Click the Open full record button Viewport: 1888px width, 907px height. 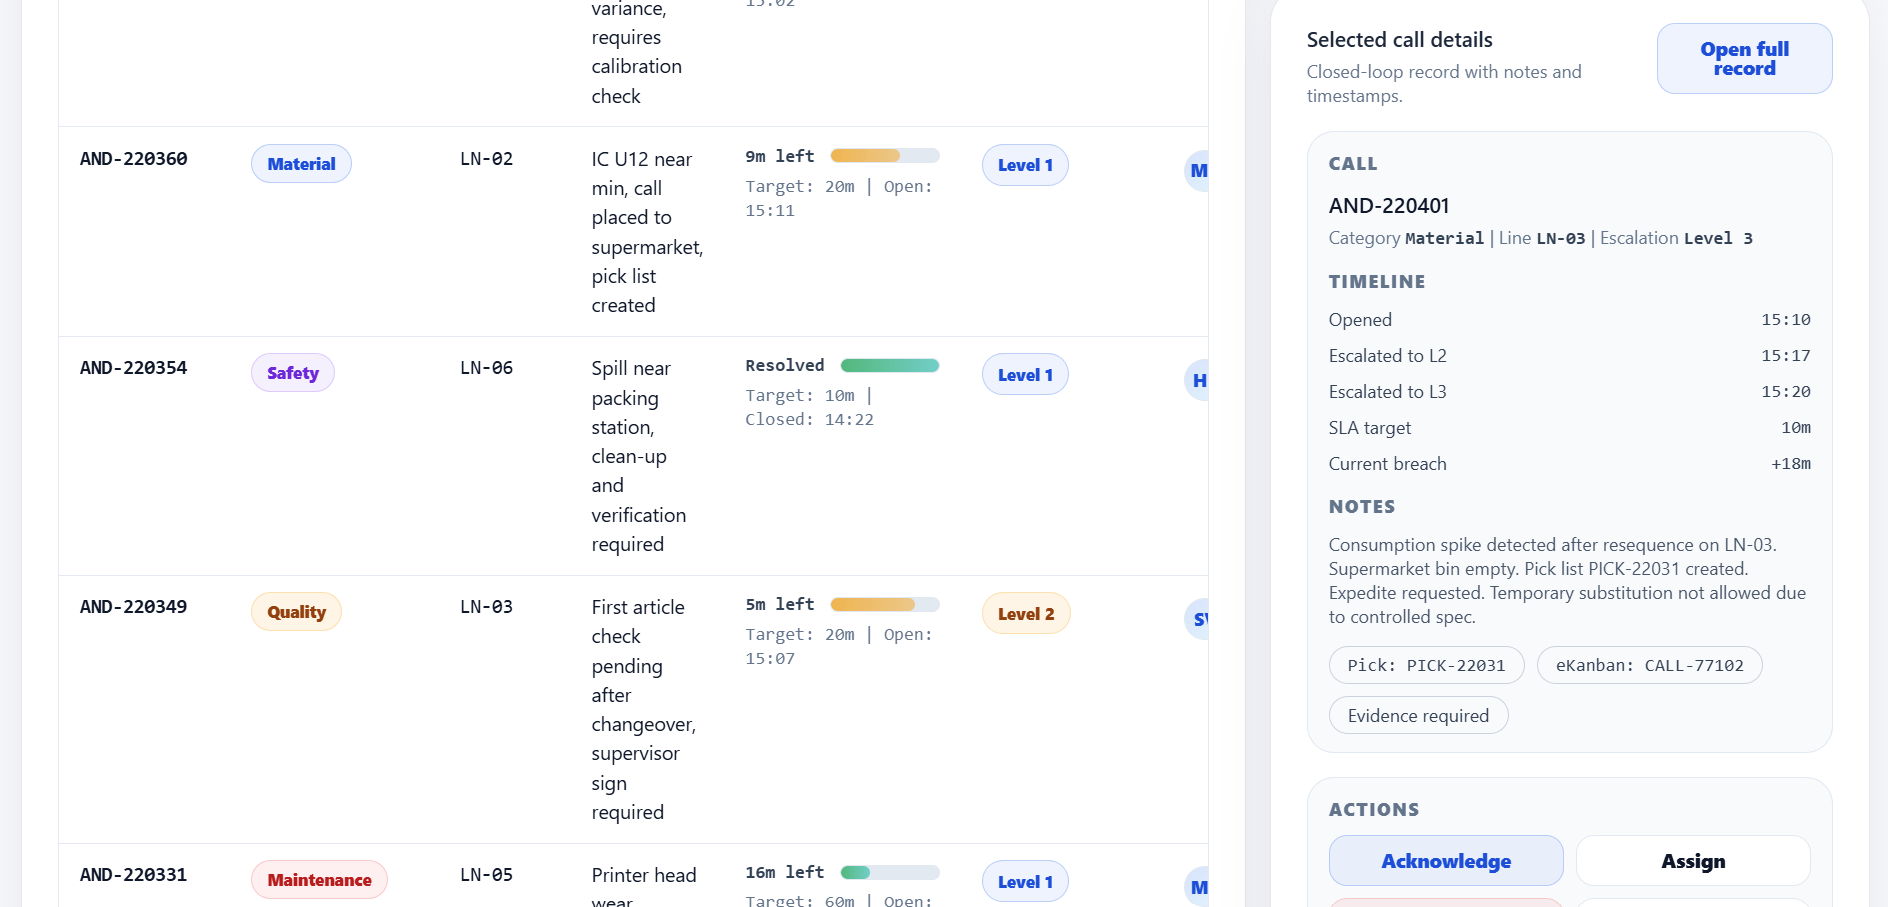pyautogui.click(x=1743, y=59)
